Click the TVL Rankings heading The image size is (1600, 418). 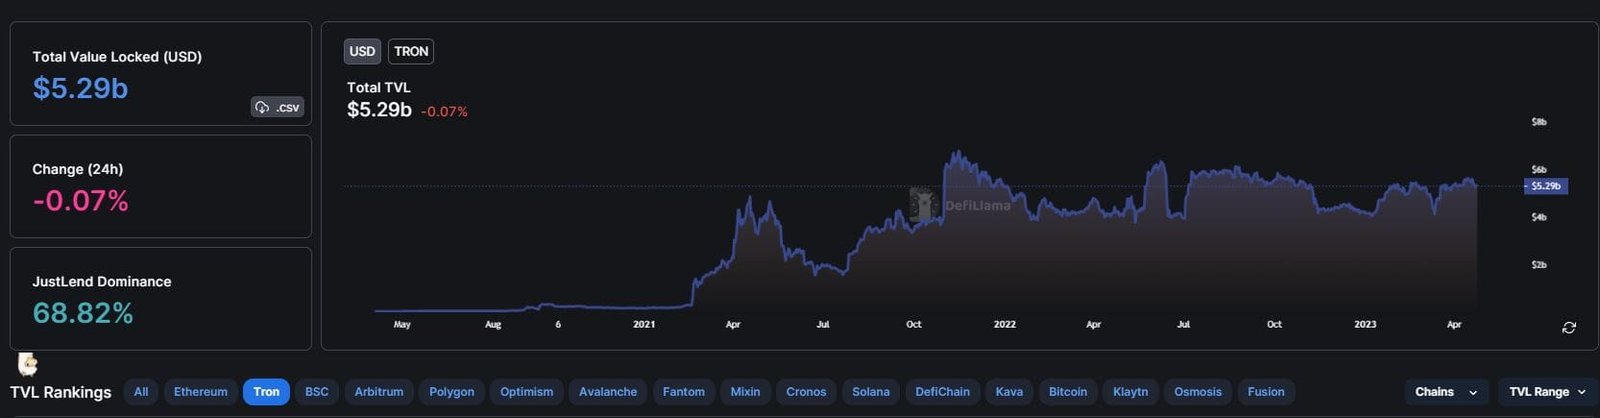(x=61, y=392)
